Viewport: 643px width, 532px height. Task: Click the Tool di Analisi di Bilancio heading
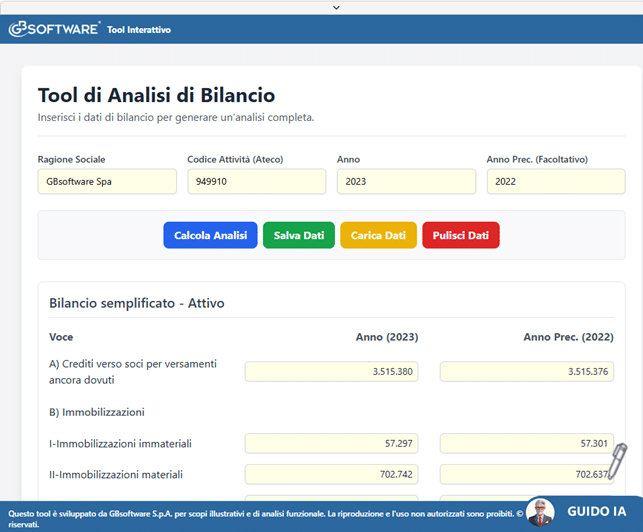click(156, 95)
